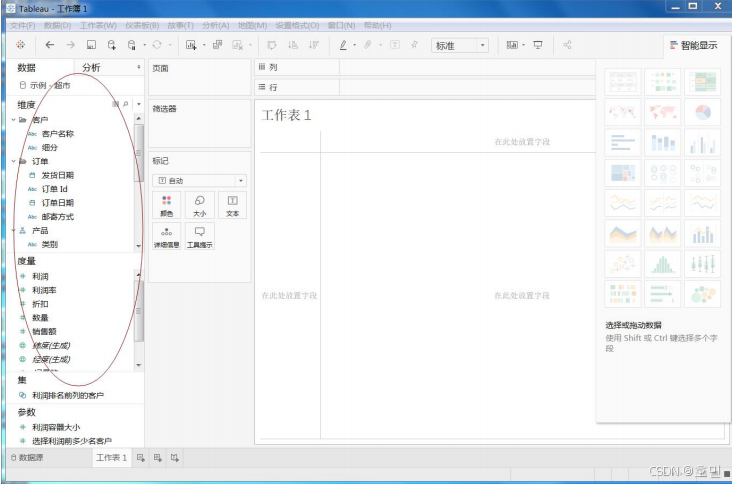Click the new worksheet chart icon
Screen dimensions: 732x484
click(x=191, y=45)
